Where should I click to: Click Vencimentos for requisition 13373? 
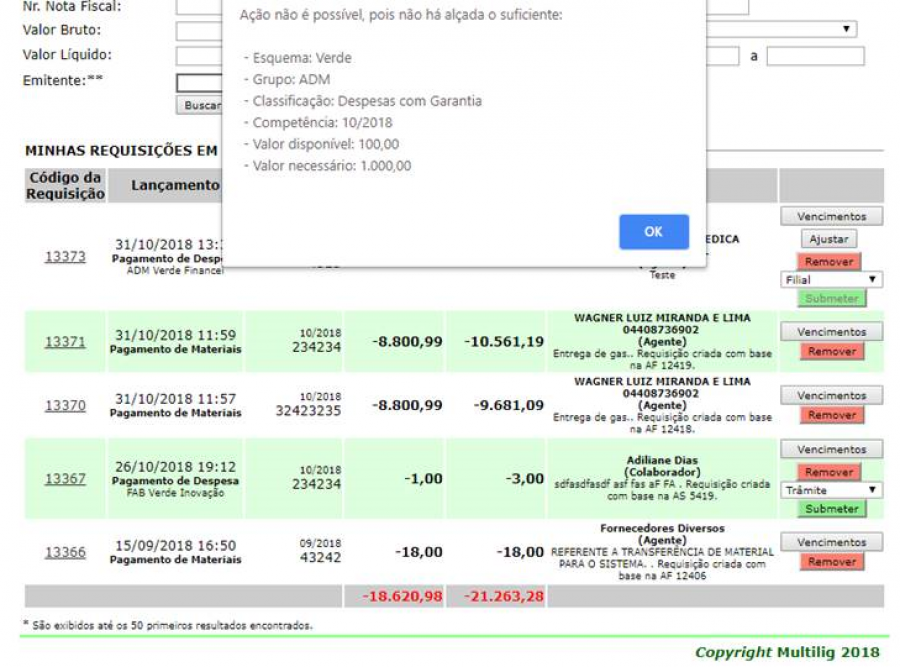[831, 217]
